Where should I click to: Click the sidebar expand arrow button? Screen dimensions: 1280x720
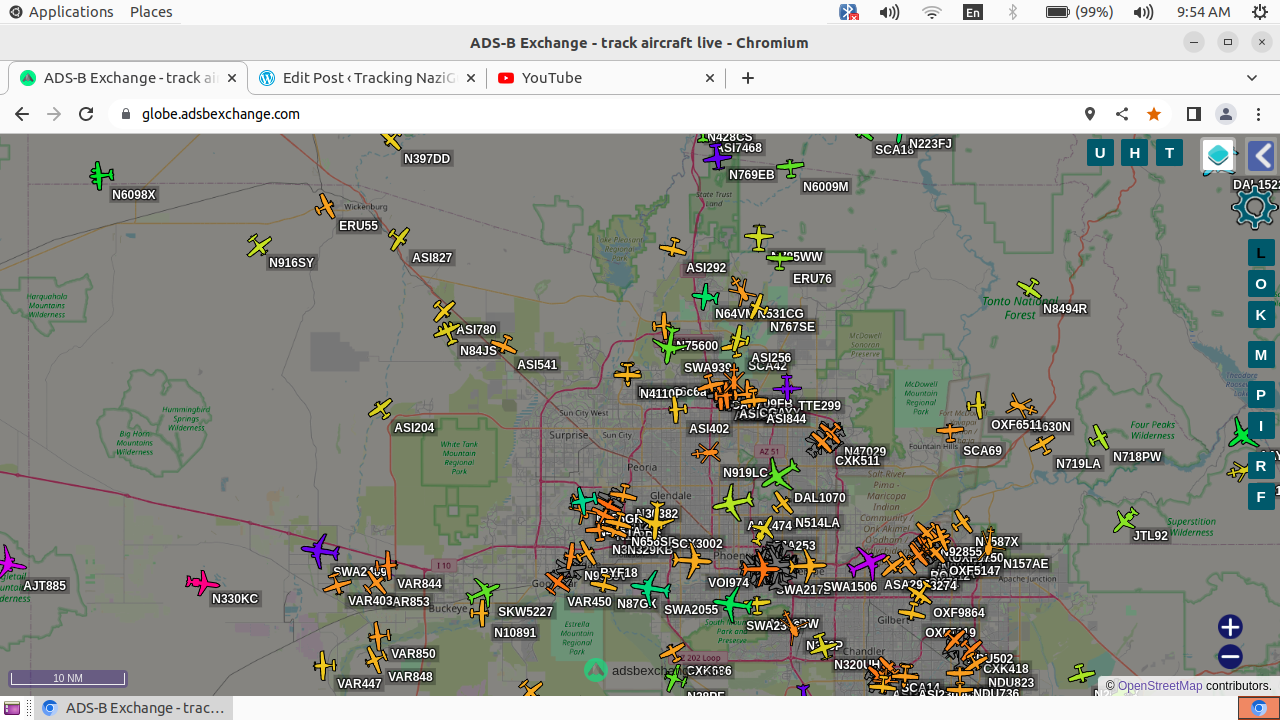[1261, 156]
